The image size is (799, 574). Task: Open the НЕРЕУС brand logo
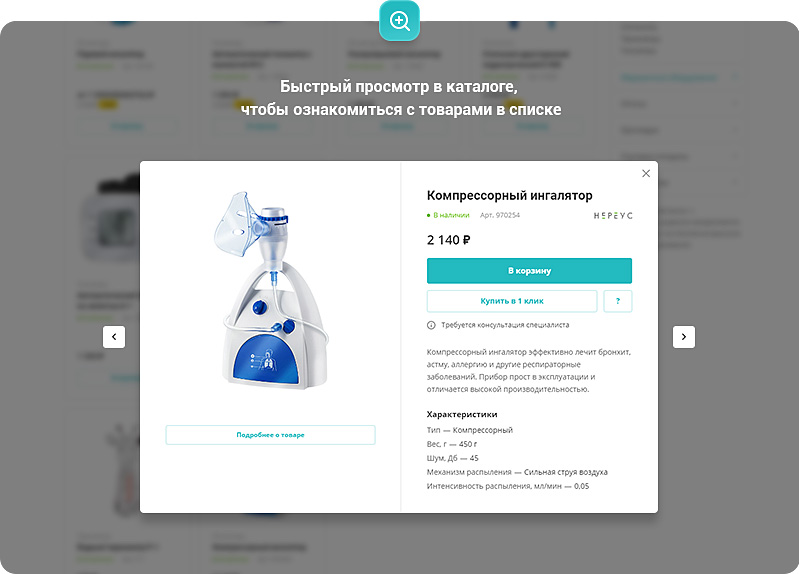pos(613,216)
